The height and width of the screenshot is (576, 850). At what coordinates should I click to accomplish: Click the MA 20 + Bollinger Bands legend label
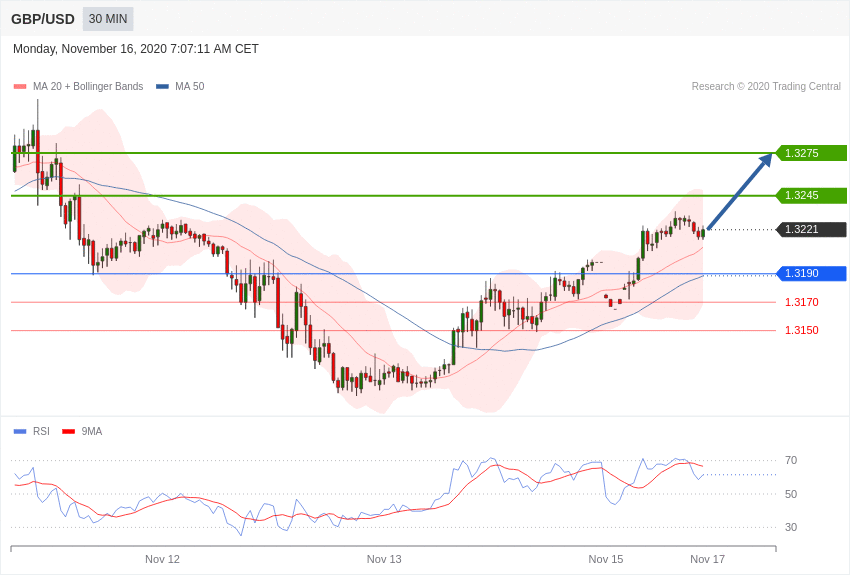click(x=88, y=87)
